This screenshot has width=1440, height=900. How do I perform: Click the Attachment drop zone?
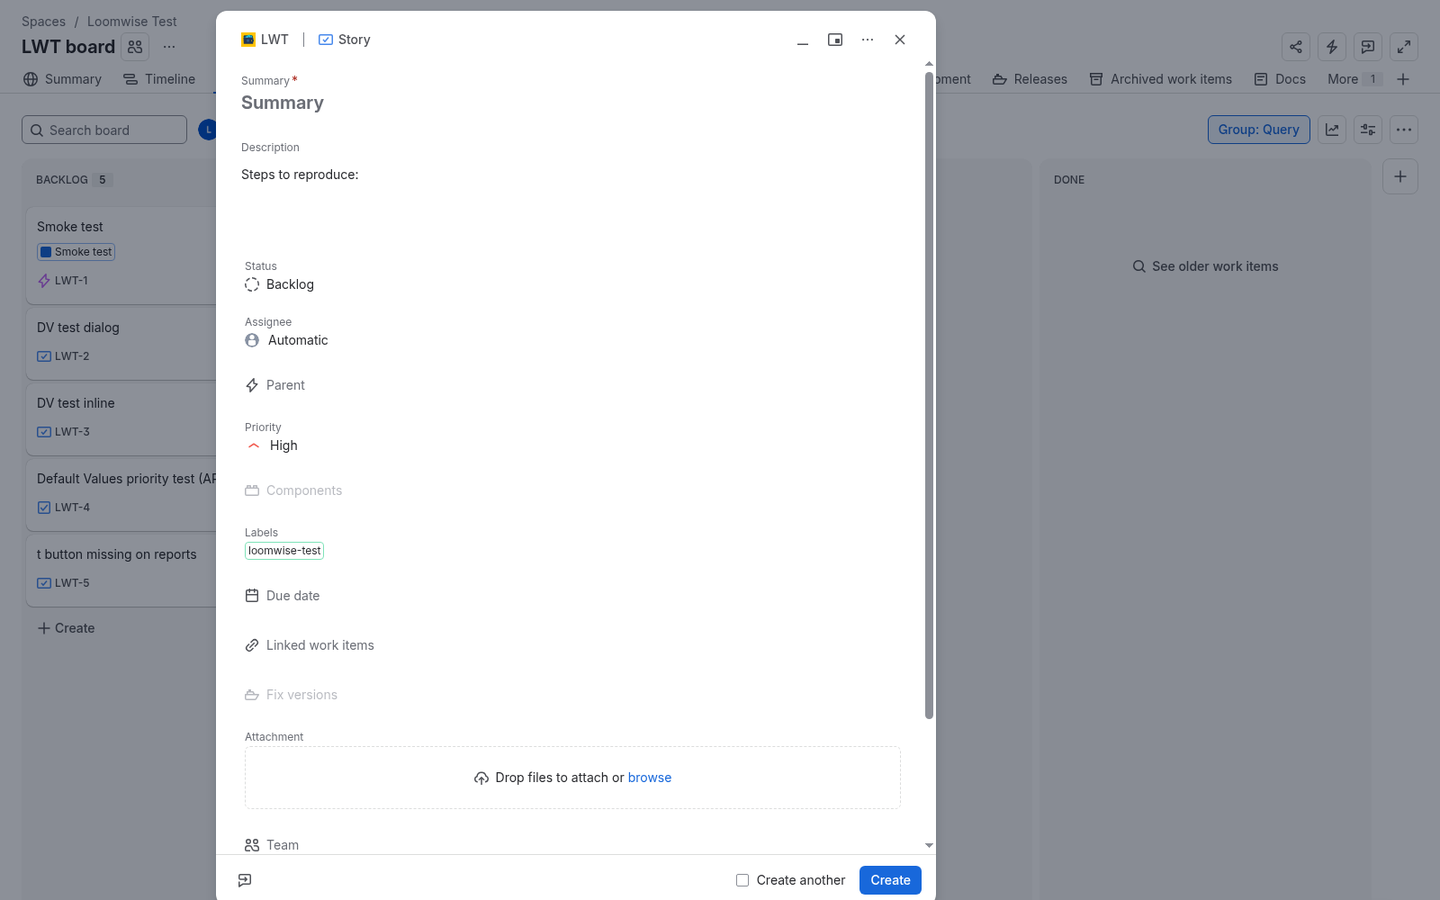tap(573, 778)
